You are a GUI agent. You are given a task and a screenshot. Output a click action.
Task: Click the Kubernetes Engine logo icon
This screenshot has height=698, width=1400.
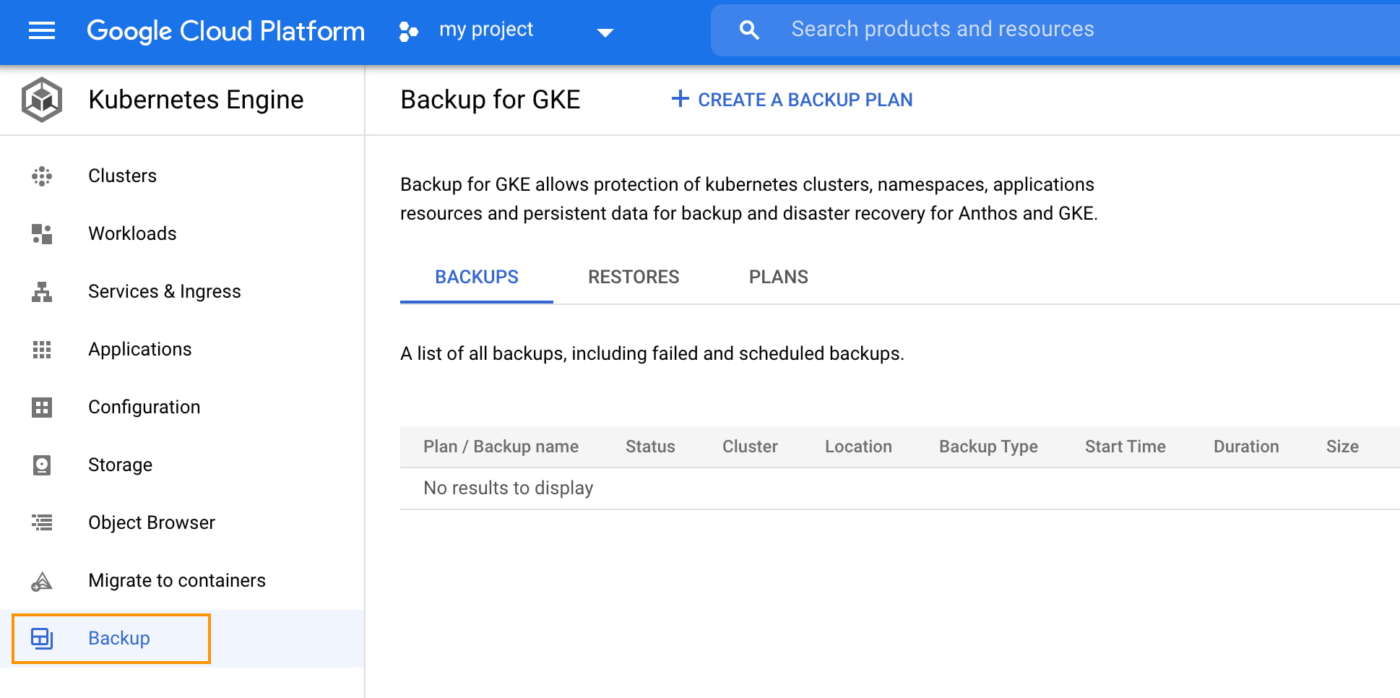(x=40, y=99)
